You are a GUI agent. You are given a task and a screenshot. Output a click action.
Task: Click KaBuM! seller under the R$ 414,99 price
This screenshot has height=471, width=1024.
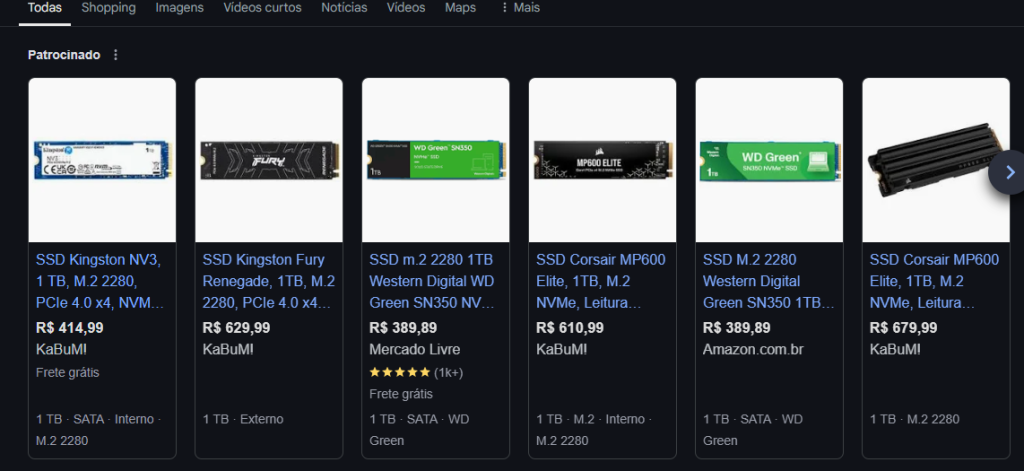pos(61,349)
